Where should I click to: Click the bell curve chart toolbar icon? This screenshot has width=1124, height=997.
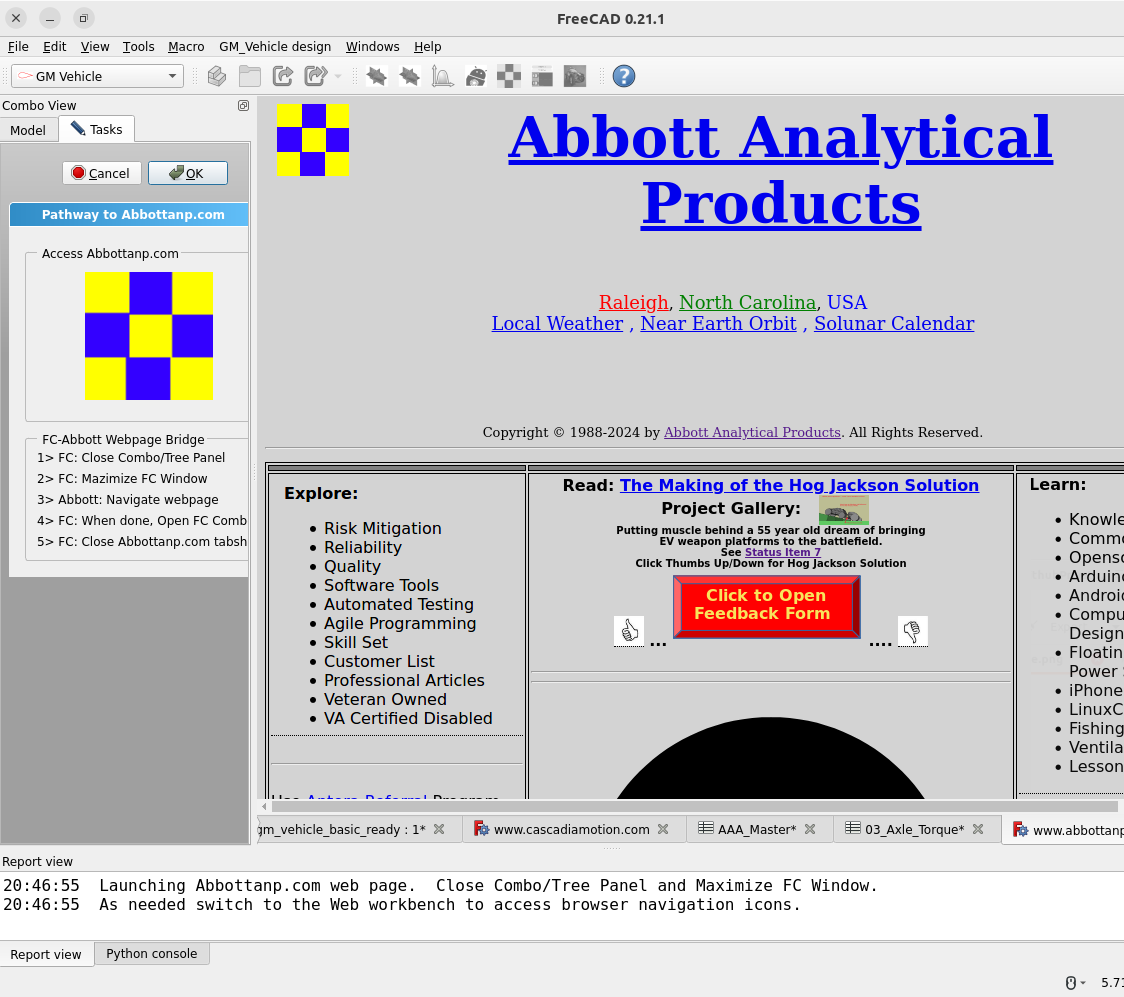tap(442, 76)
